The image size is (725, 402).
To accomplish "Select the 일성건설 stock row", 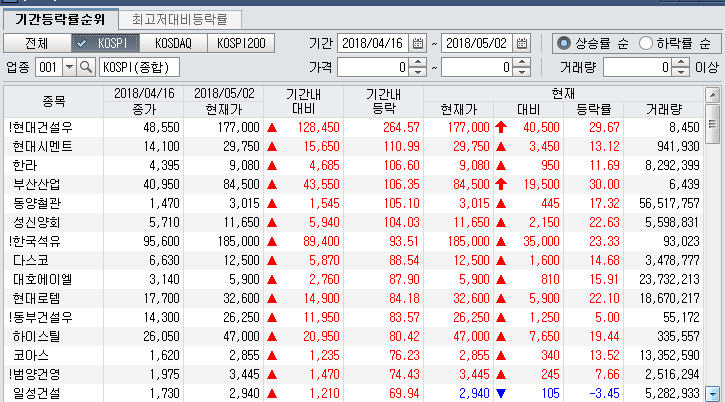I will [x=354, y=393].
